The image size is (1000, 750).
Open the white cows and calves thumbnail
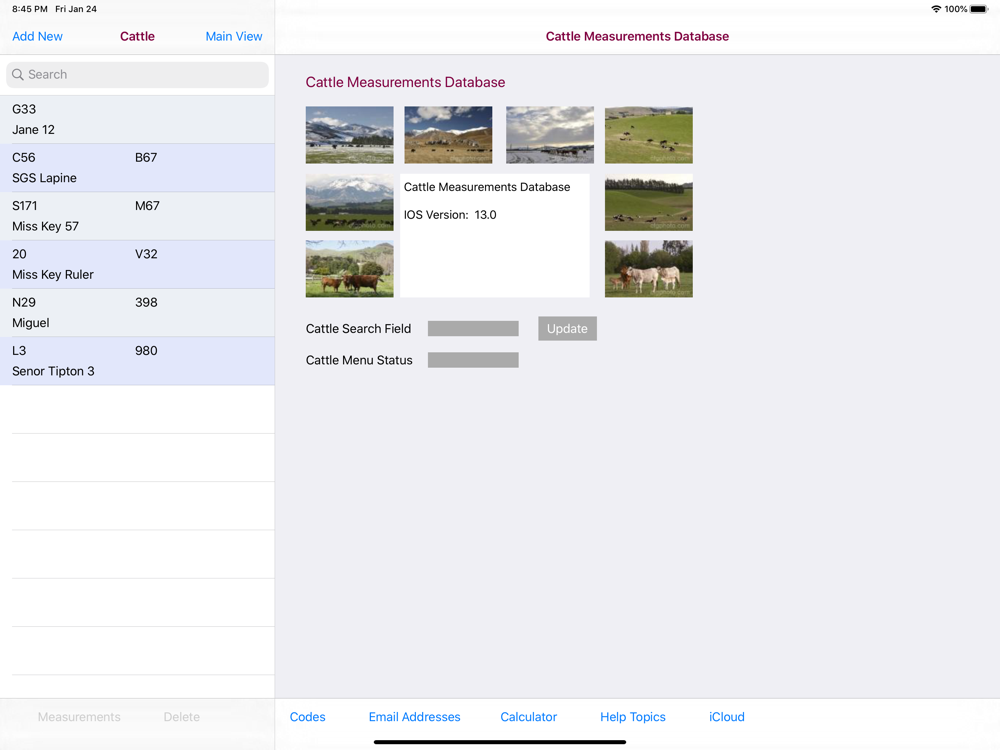tap(649, 269)
